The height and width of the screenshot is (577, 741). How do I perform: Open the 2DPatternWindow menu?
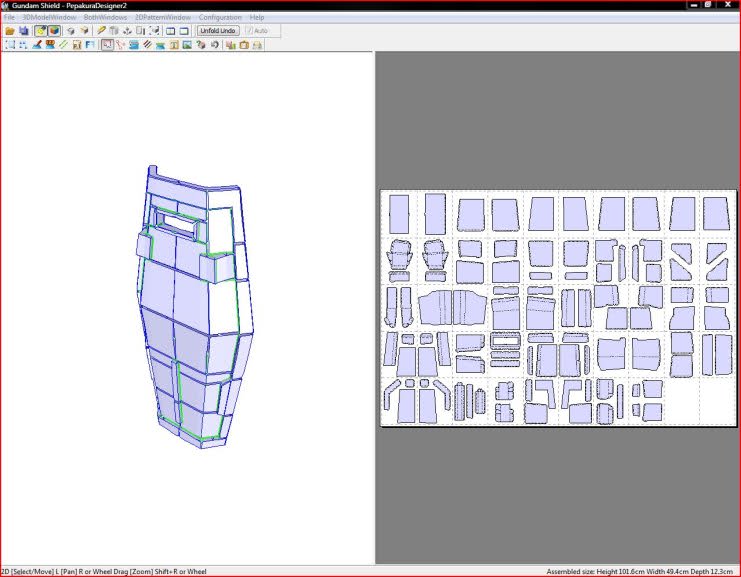click(163, 17)
